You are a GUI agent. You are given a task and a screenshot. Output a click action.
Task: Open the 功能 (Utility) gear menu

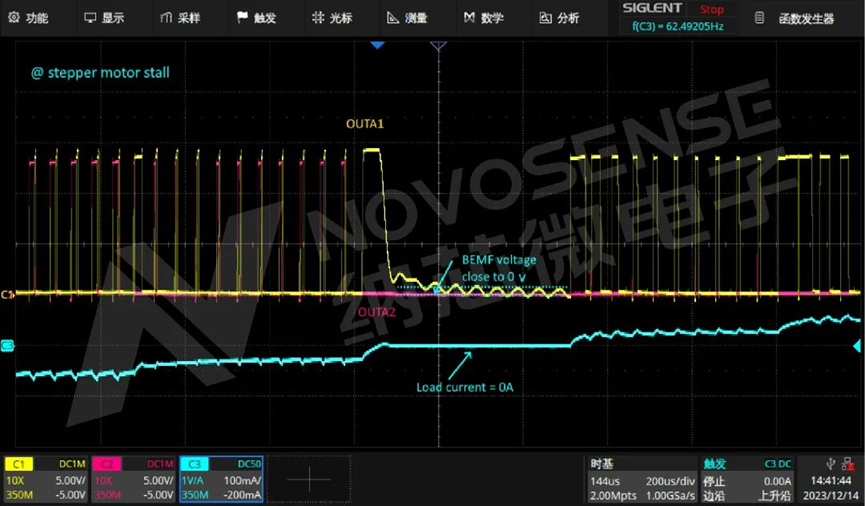tap(28, 17)
